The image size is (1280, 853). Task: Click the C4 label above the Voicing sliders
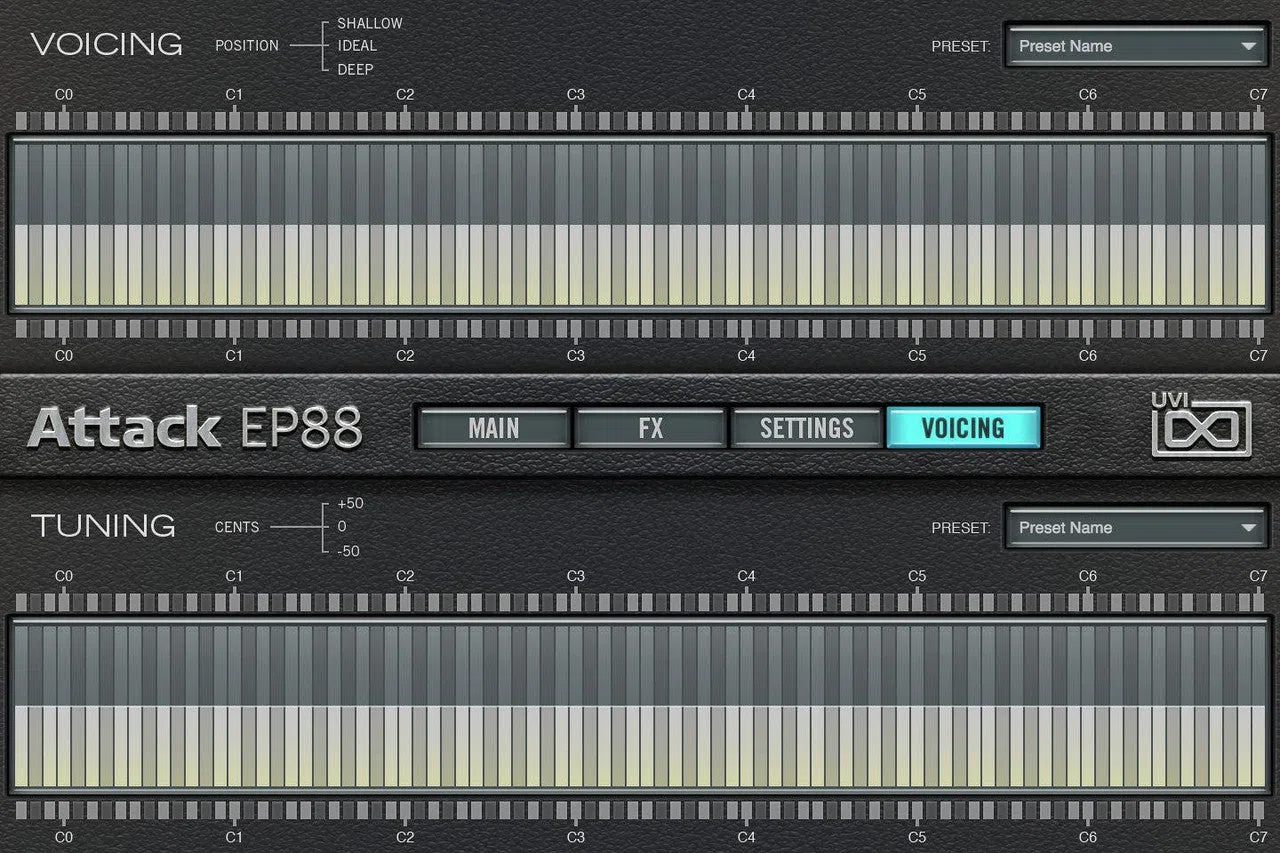(x=746, y=94)
